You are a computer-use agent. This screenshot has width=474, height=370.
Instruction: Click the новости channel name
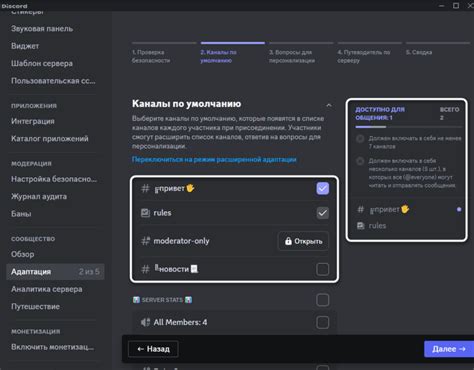[x=177, y=269]
